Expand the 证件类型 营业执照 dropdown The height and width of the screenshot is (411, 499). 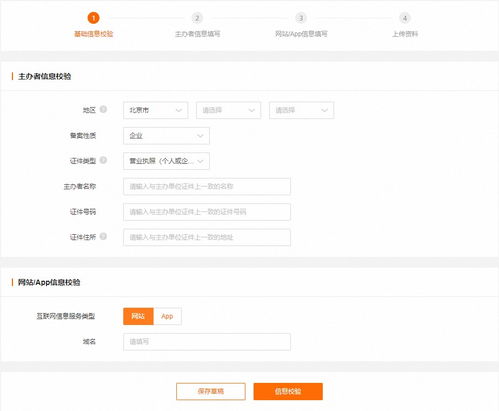click(166, 161)
